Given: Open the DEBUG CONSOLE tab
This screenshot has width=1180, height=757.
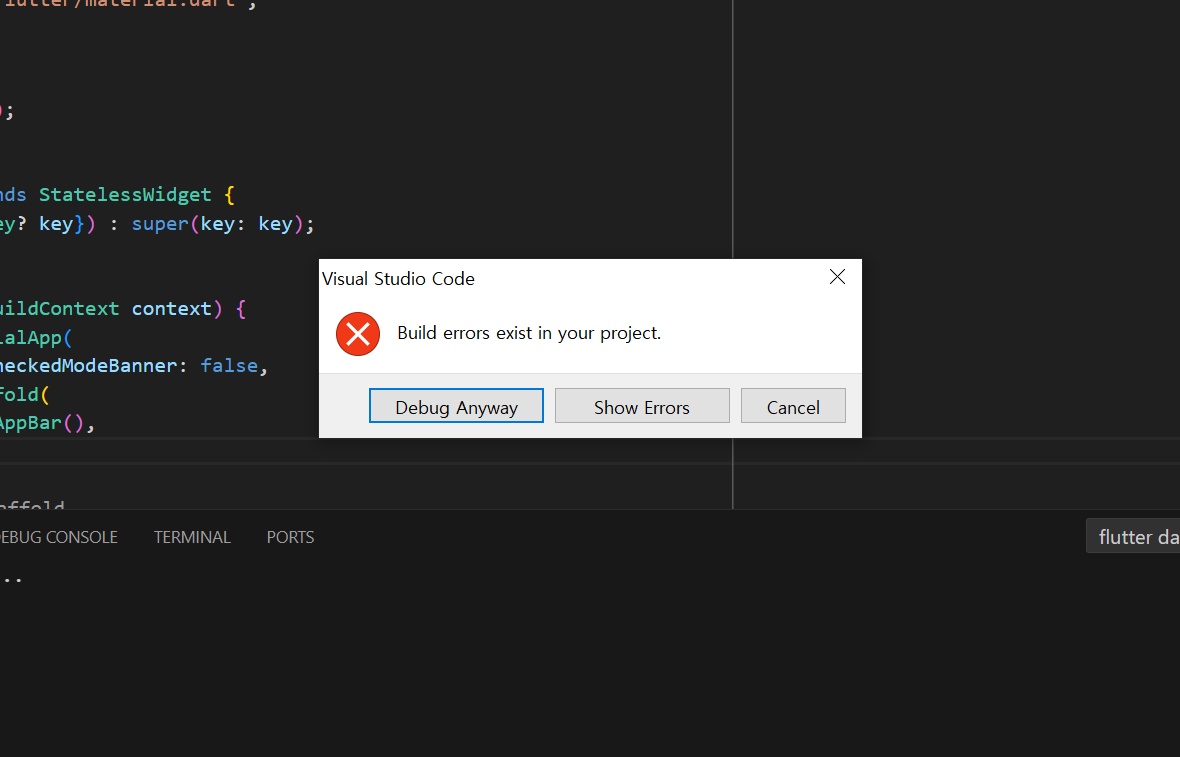Looking at the screenshot, I should pos(59,537).
